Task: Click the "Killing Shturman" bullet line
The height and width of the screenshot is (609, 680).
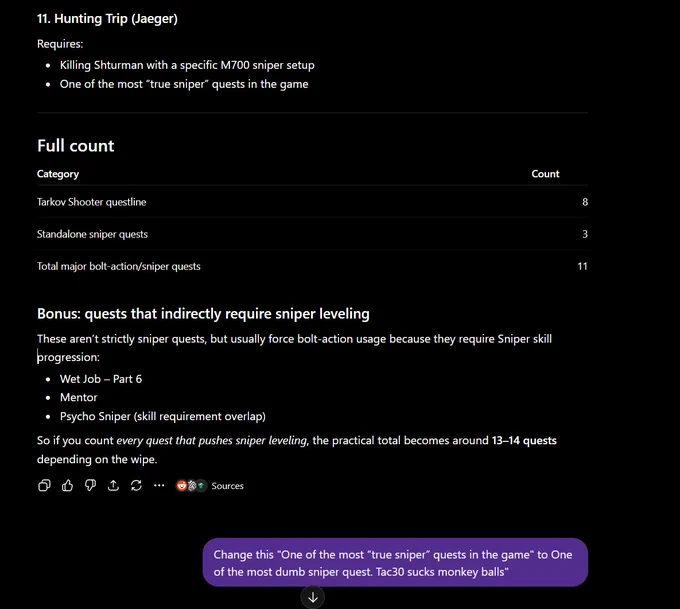Action: click(x=187, y=65)
